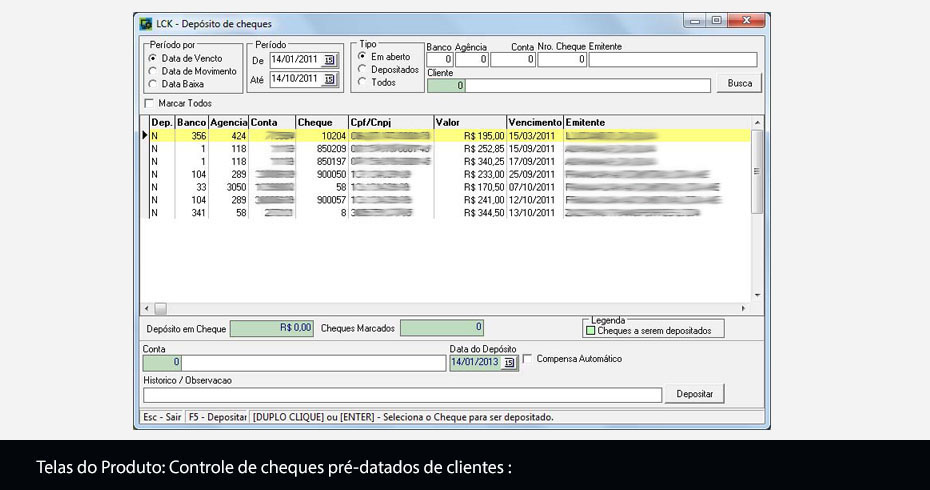930x490 pixels.
Task: Focus the Nro. Cheque filter field
Action: pyautogui.click(x=562, y=59)
